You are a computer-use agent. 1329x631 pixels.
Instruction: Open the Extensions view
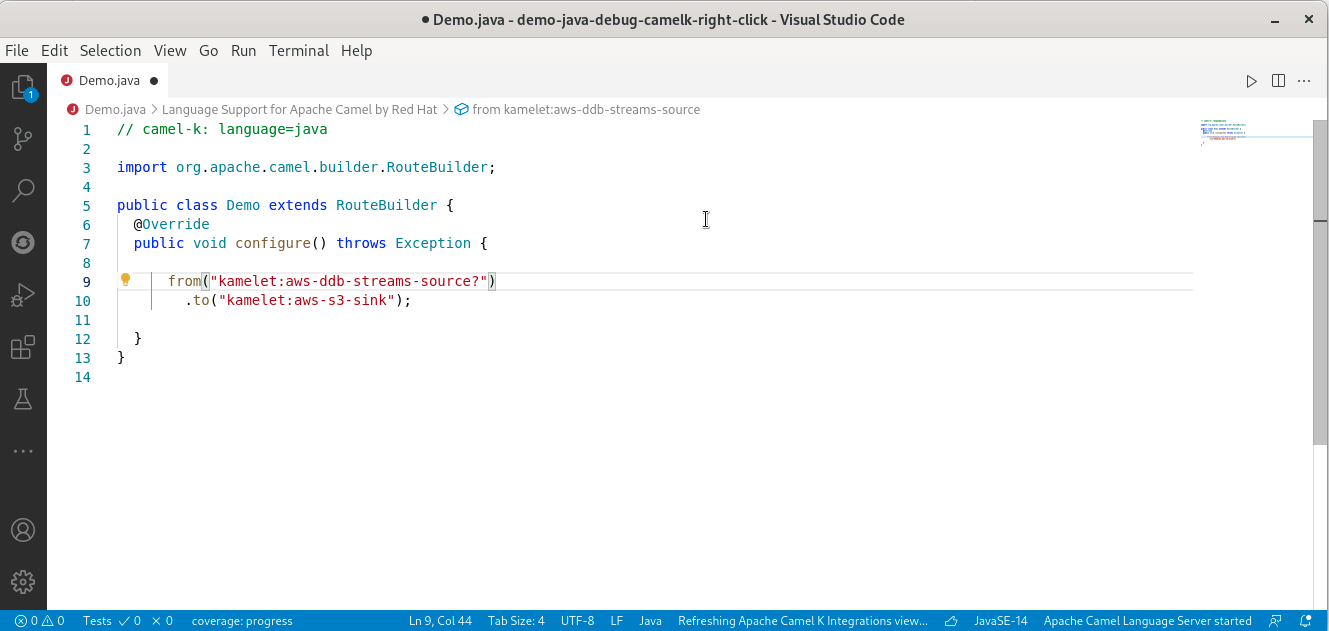coord(24,347)
